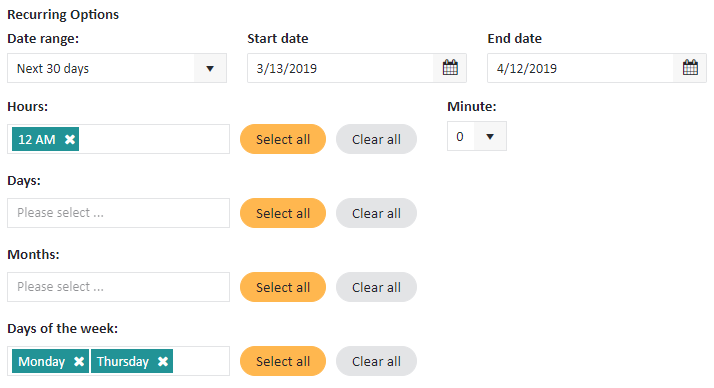The width and height of the screenshot is (714, 388).
Task: Open the Minute dropdown
Action: click(490, 136)
